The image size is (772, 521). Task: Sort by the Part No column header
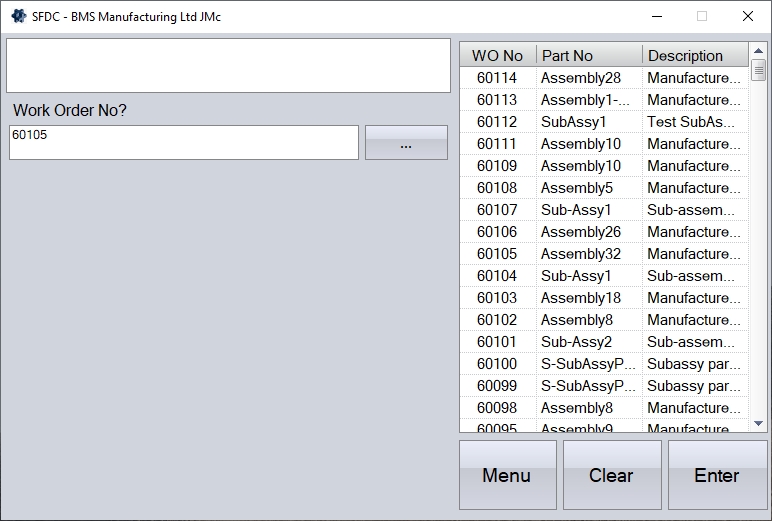(x=589, y=56)
